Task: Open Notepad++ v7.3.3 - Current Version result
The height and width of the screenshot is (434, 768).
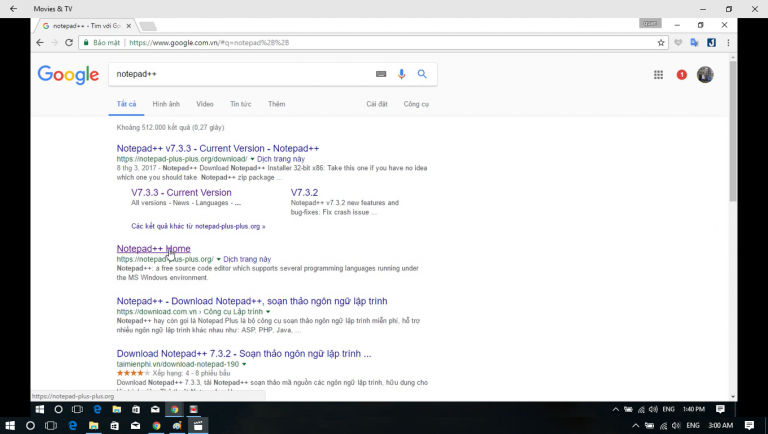Action: coord(217,148)
